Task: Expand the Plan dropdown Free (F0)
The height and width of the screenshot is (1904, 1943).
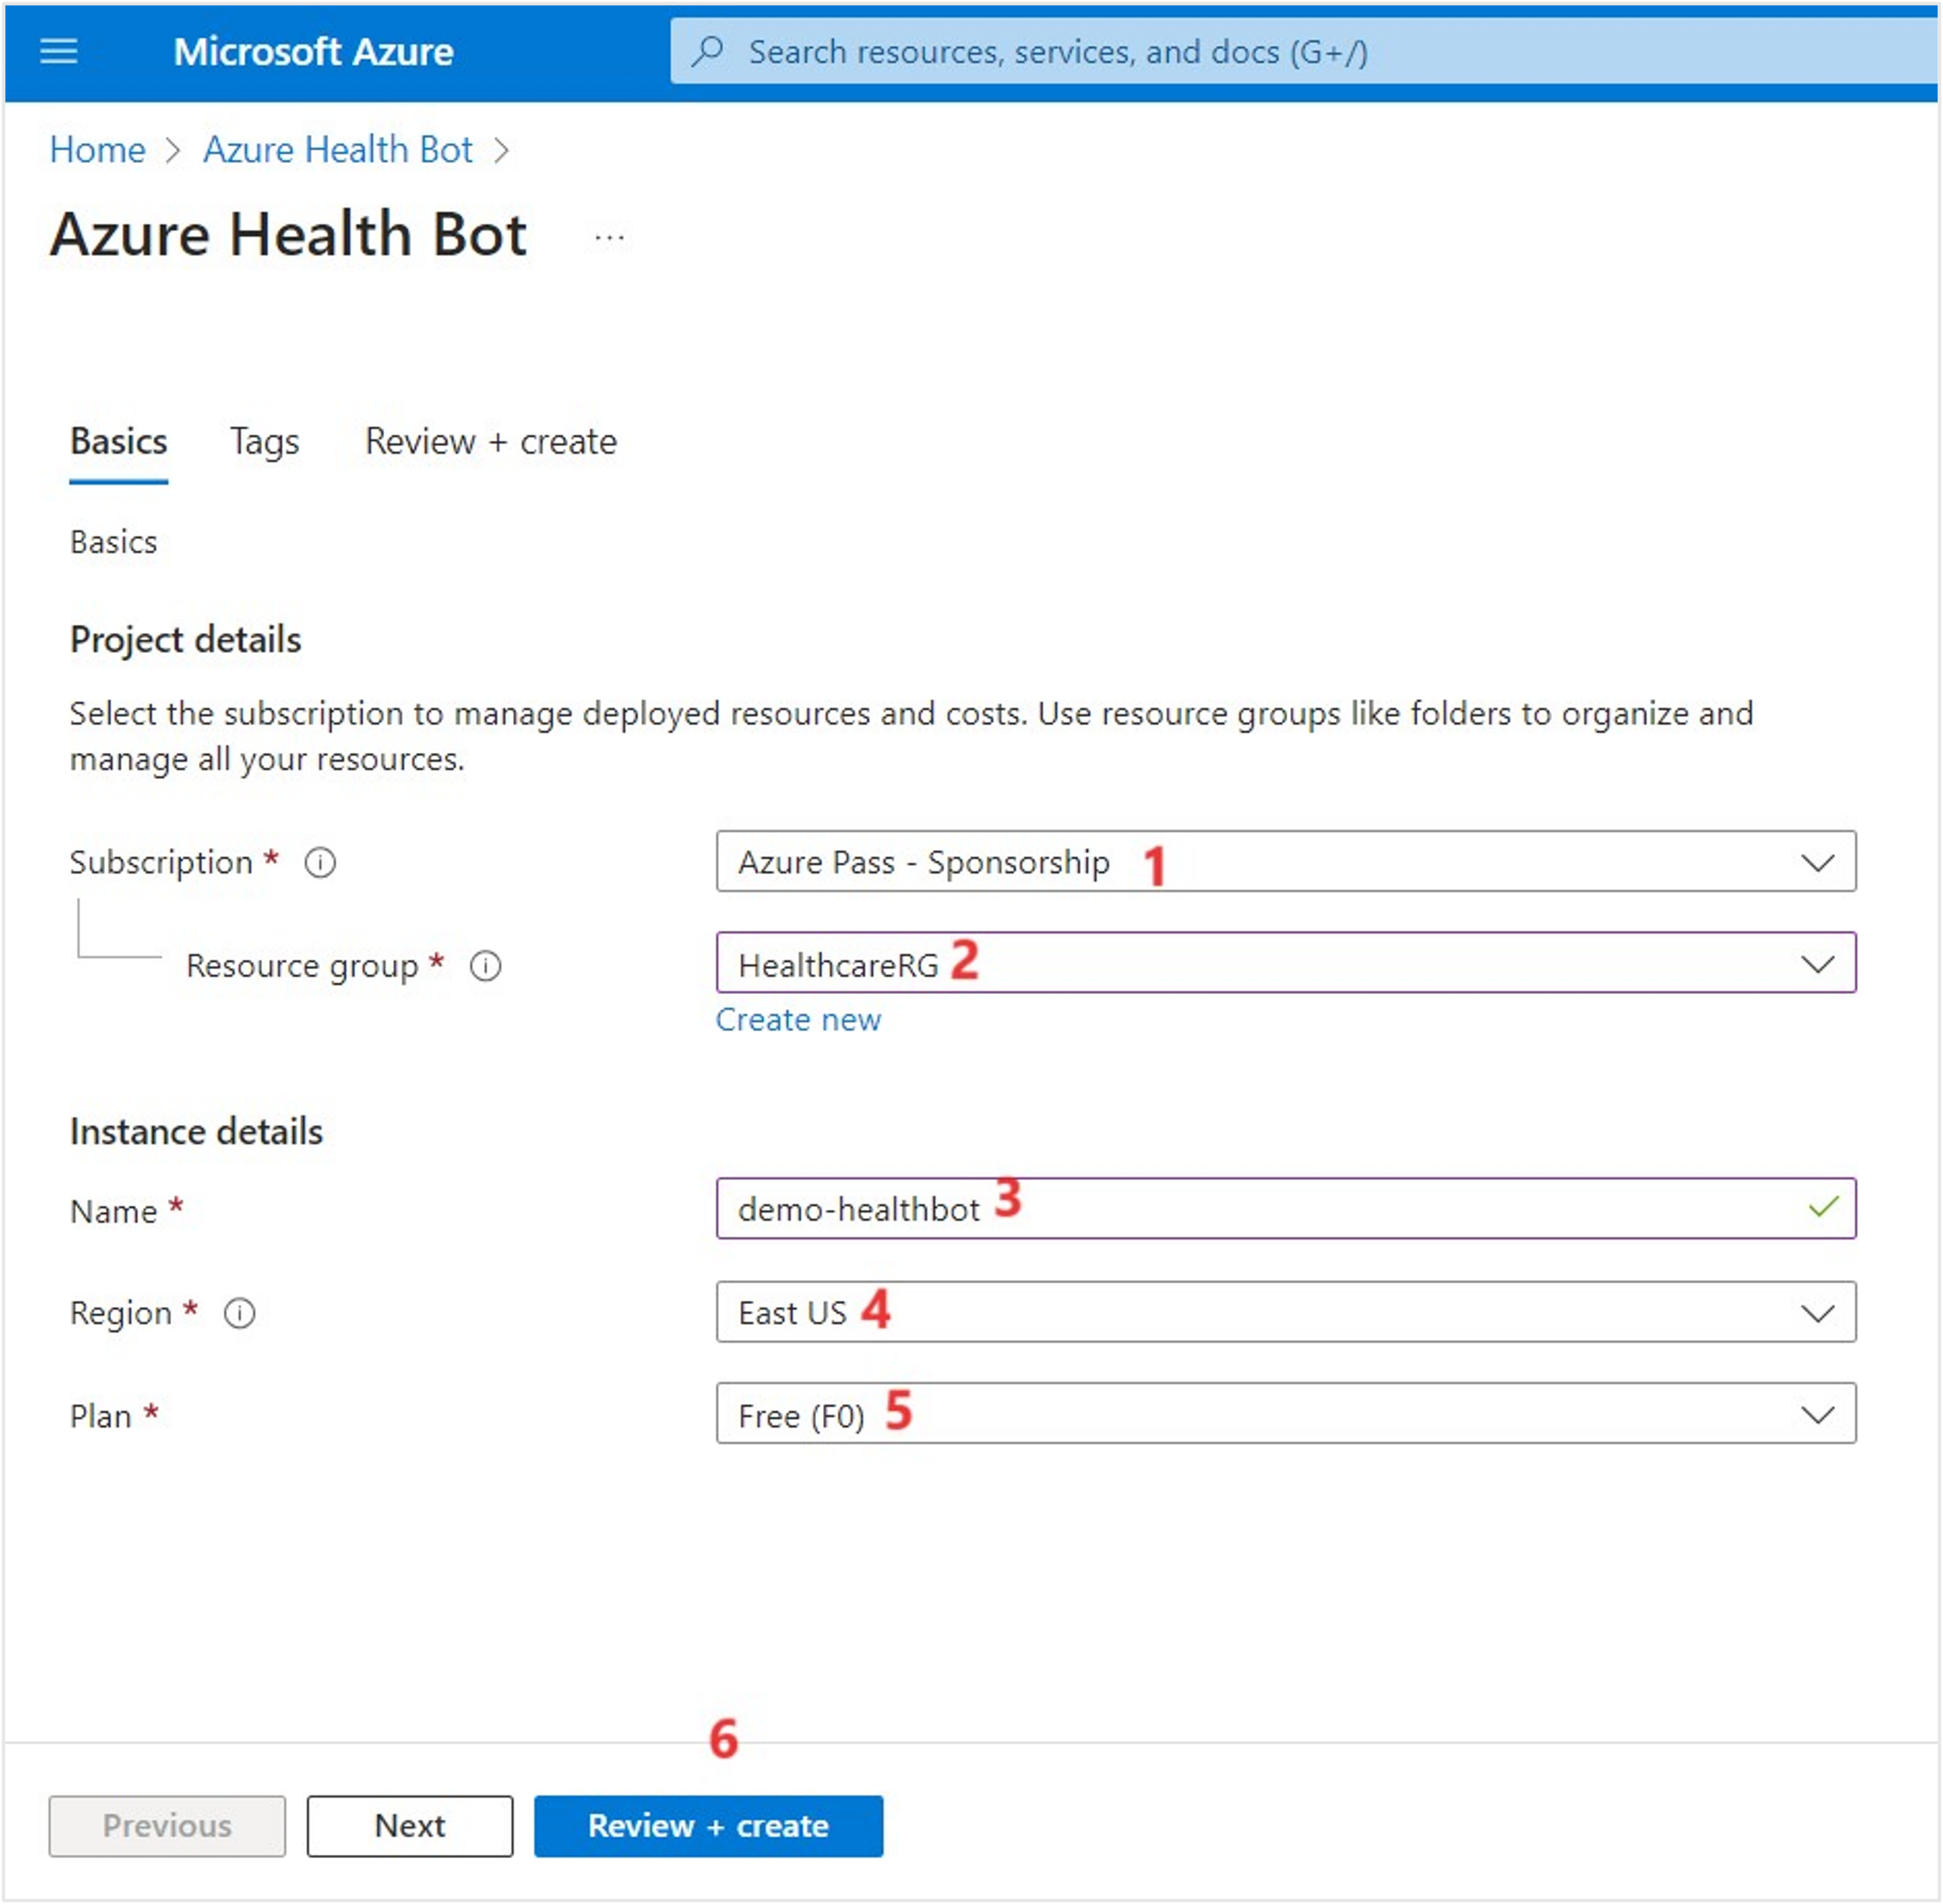Action: coord(1286,1414)
